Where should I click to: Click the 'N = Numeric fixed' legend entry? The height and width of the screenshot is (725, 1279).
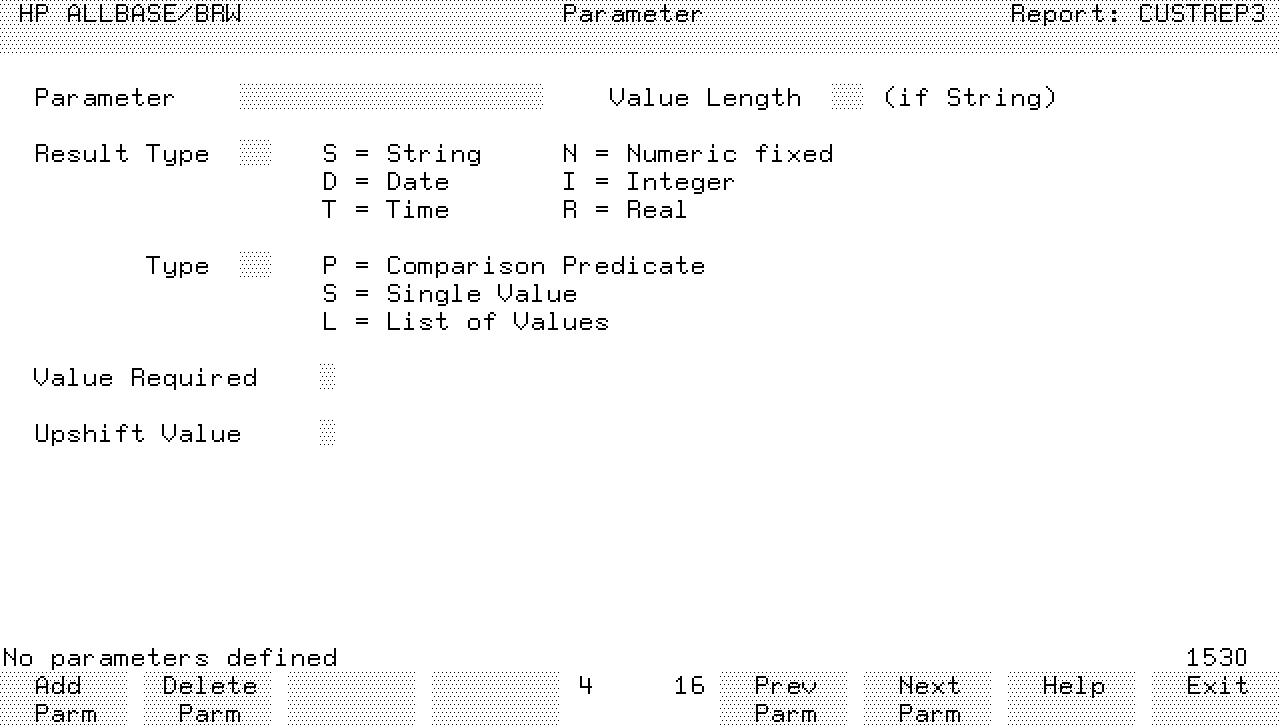[697, 154]
